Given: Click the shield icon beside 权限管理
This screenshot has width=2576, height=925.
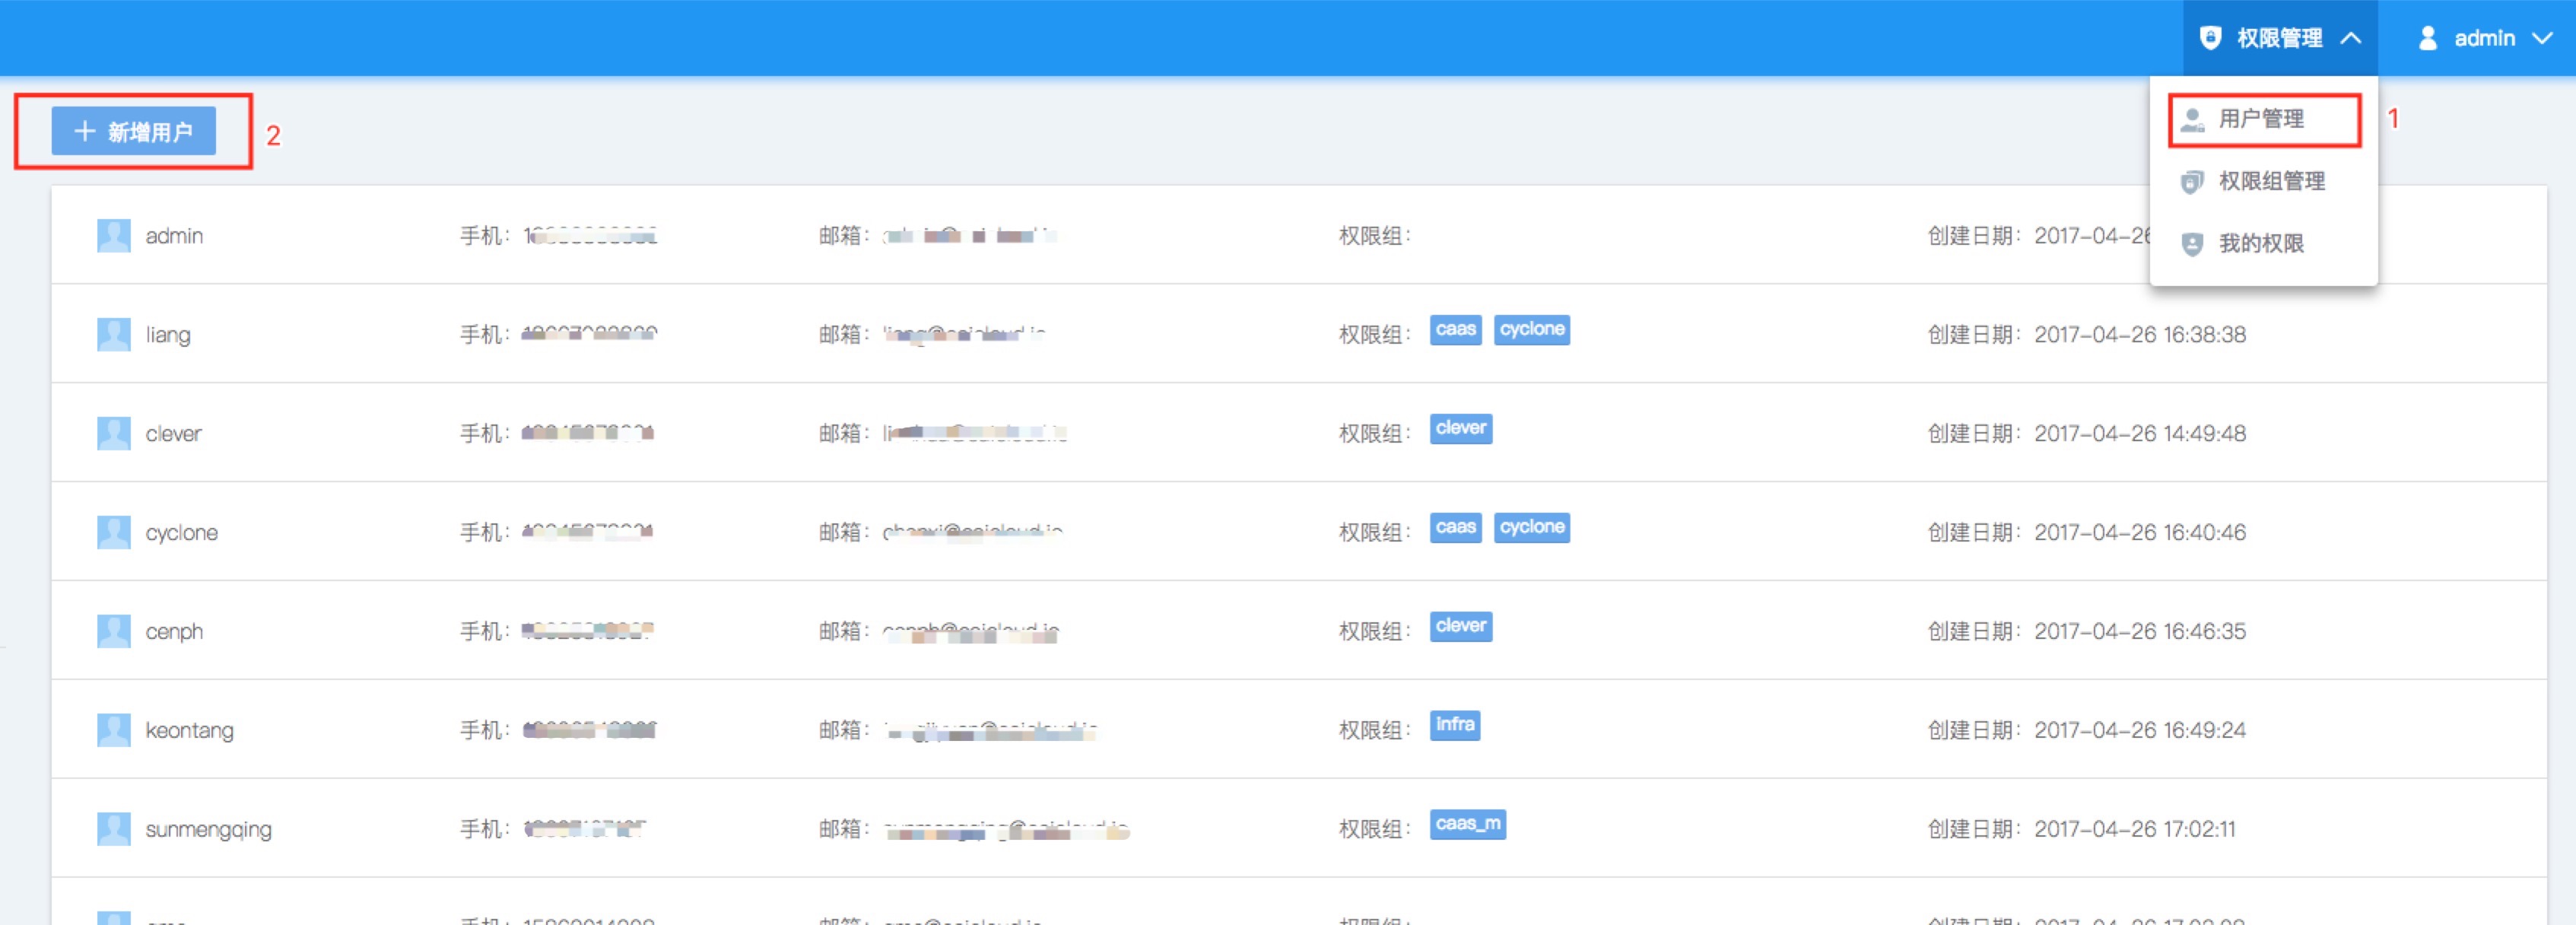Looking at the screenshot, I should [x=2210, y=38].
